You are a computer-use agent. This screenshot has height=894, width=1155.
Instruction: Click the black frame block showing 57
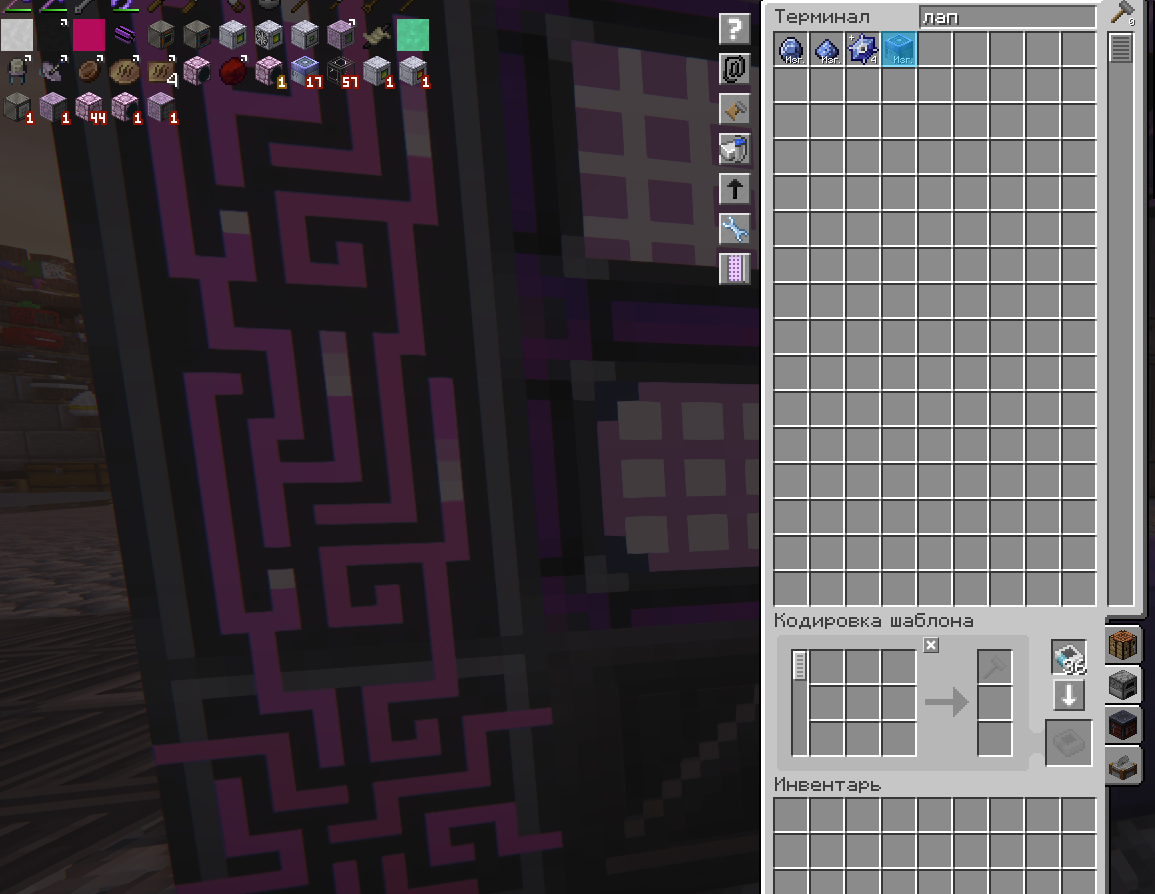(341, 71)
